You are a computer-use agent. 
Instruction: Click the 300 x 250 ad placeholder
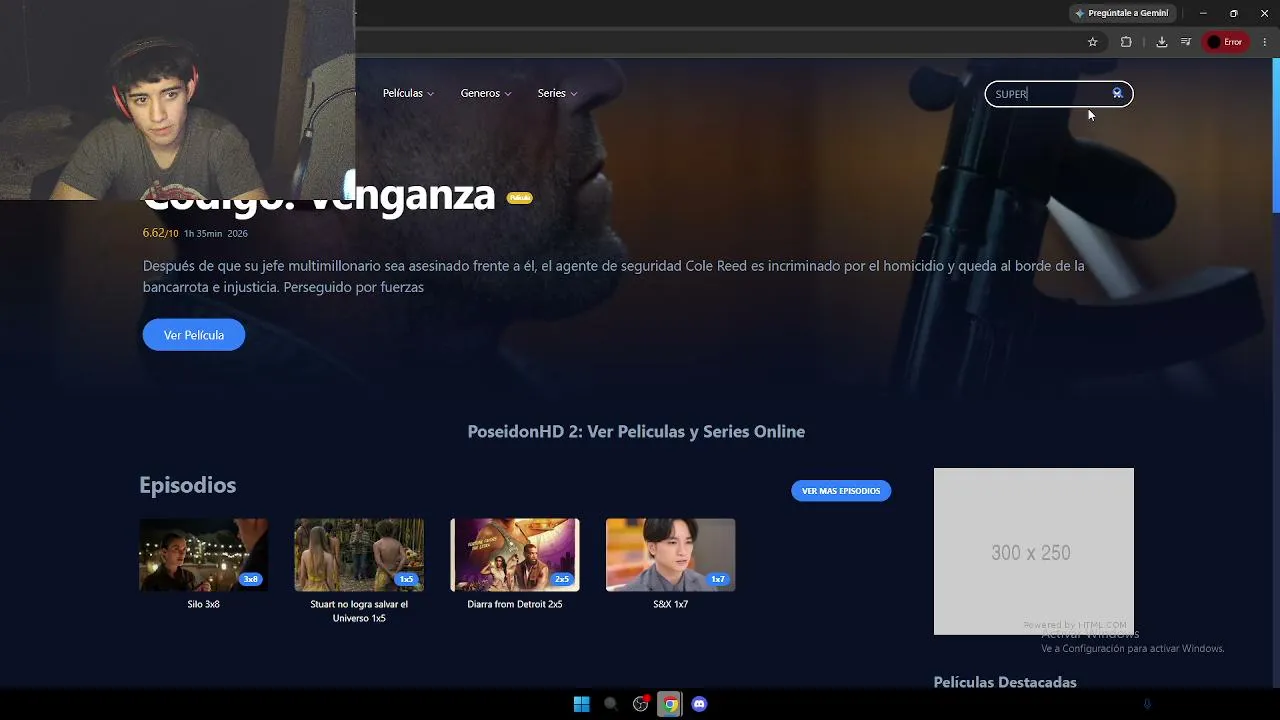pyautogui.click(x=1034, y=551)
